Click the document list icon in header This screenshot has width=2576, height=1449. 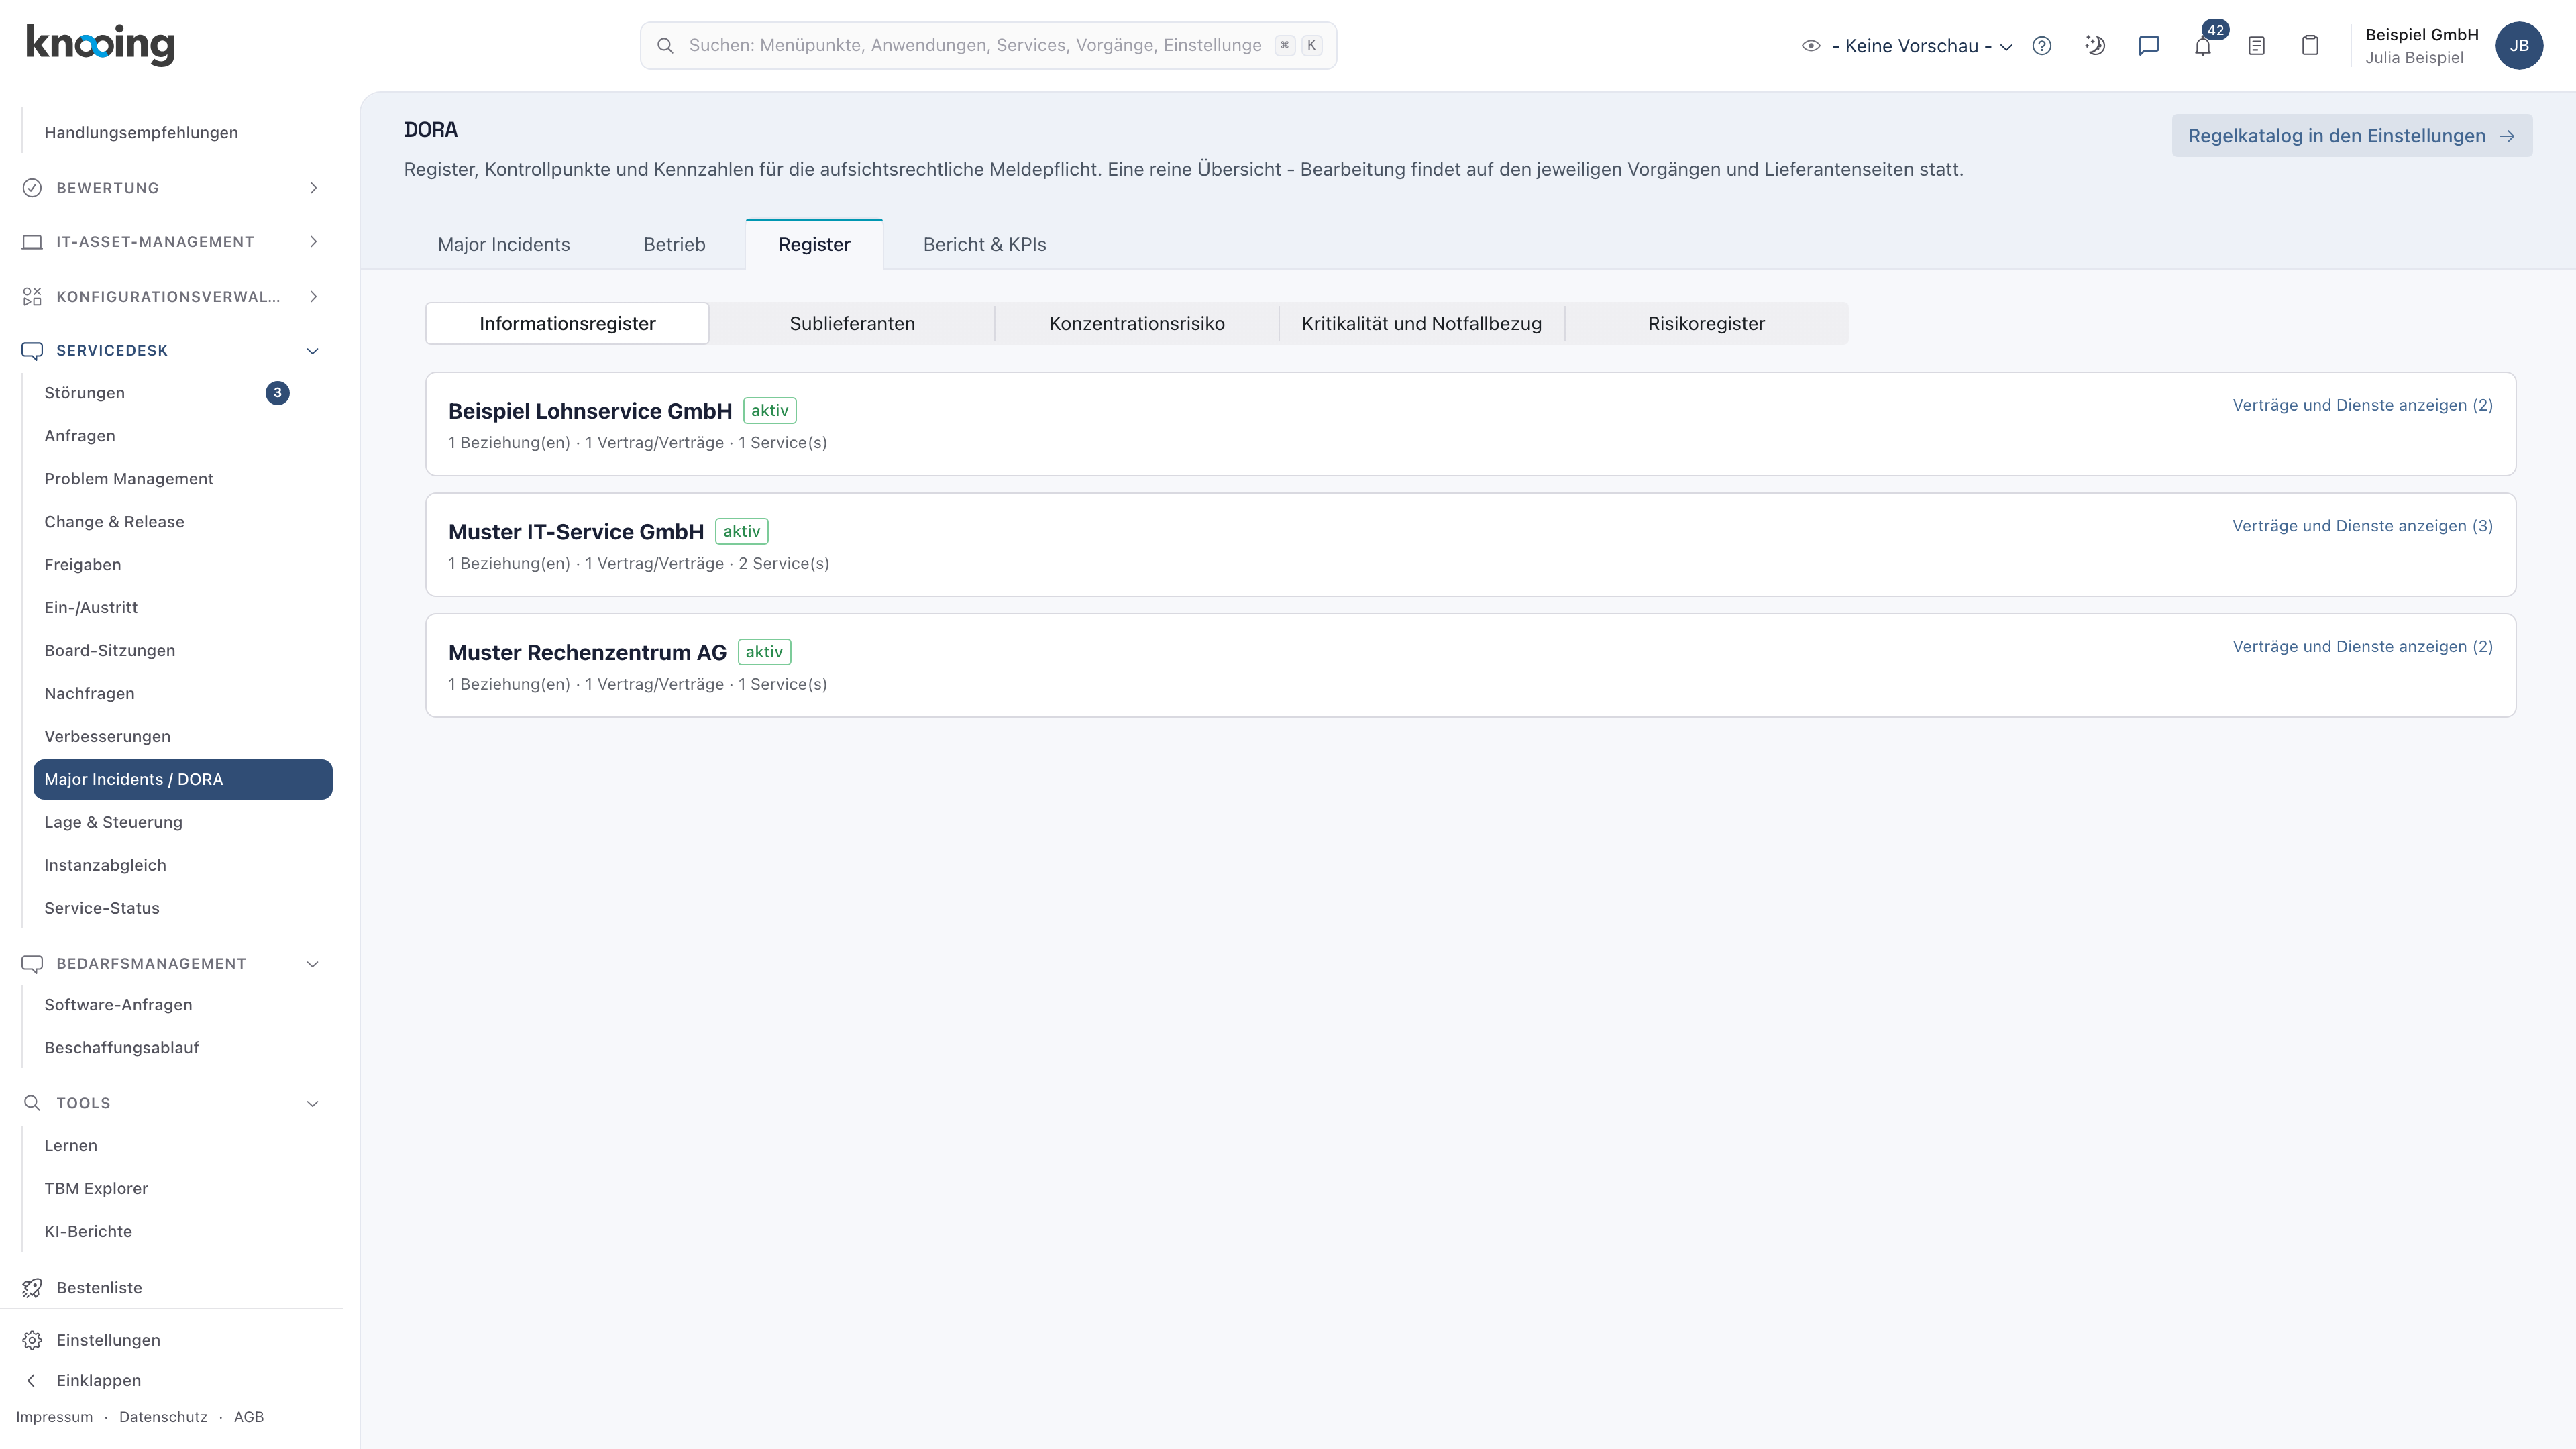pos(2256,46)
